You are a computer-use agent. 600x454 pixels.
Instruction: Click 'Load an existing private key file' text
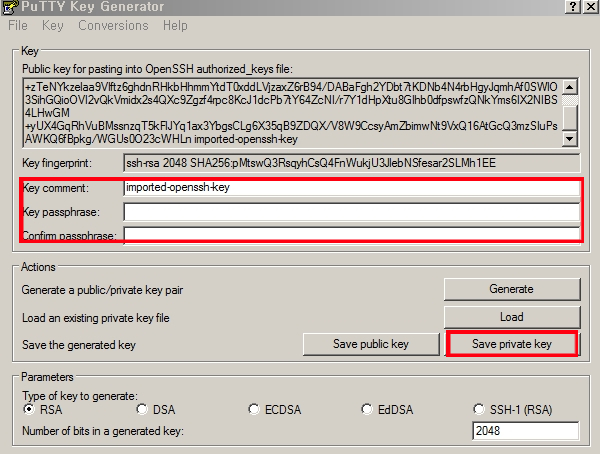tap(96, 318)
